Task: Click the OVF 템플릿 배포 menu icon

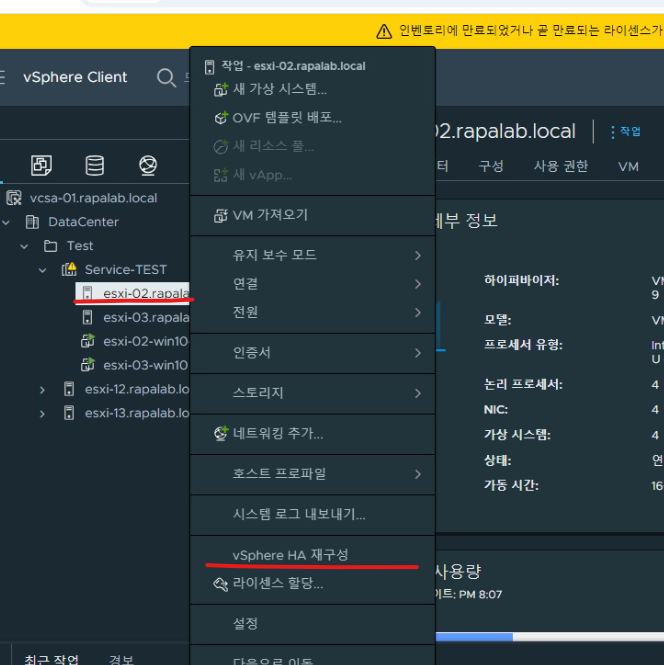Action: tap(220, 118)
